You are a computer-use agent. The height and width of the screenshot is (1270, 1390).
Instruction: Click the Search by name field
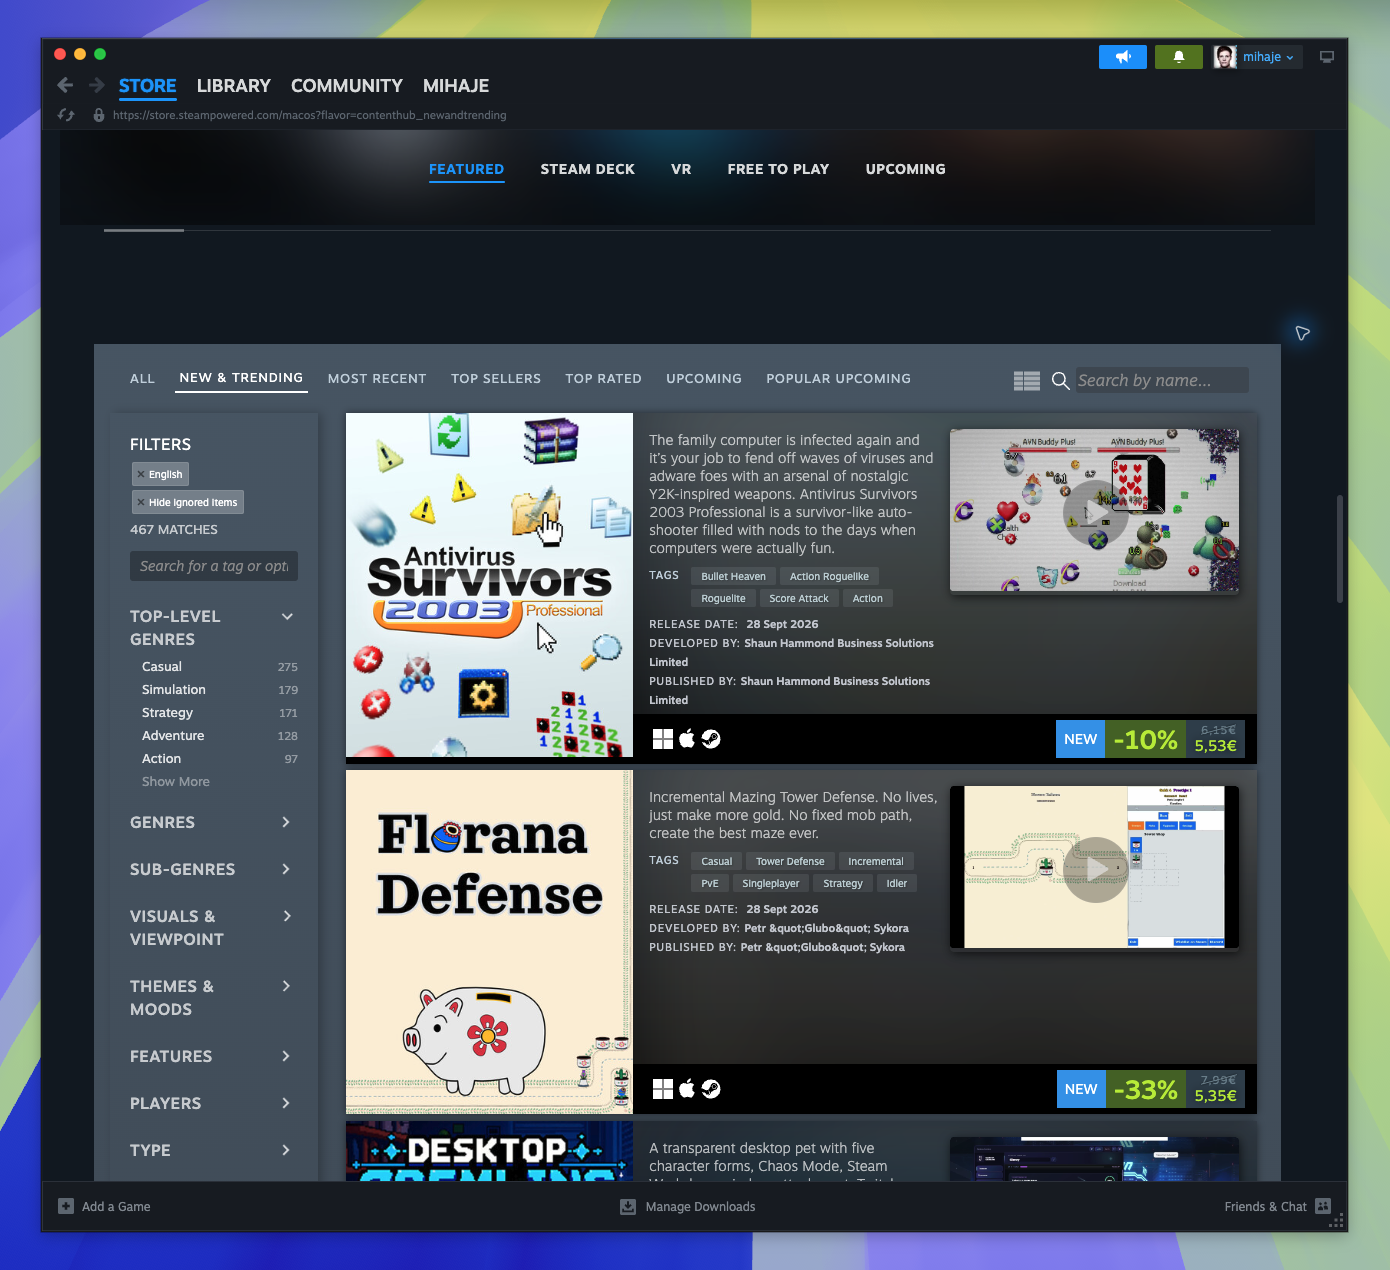(x=1162, y=380)
